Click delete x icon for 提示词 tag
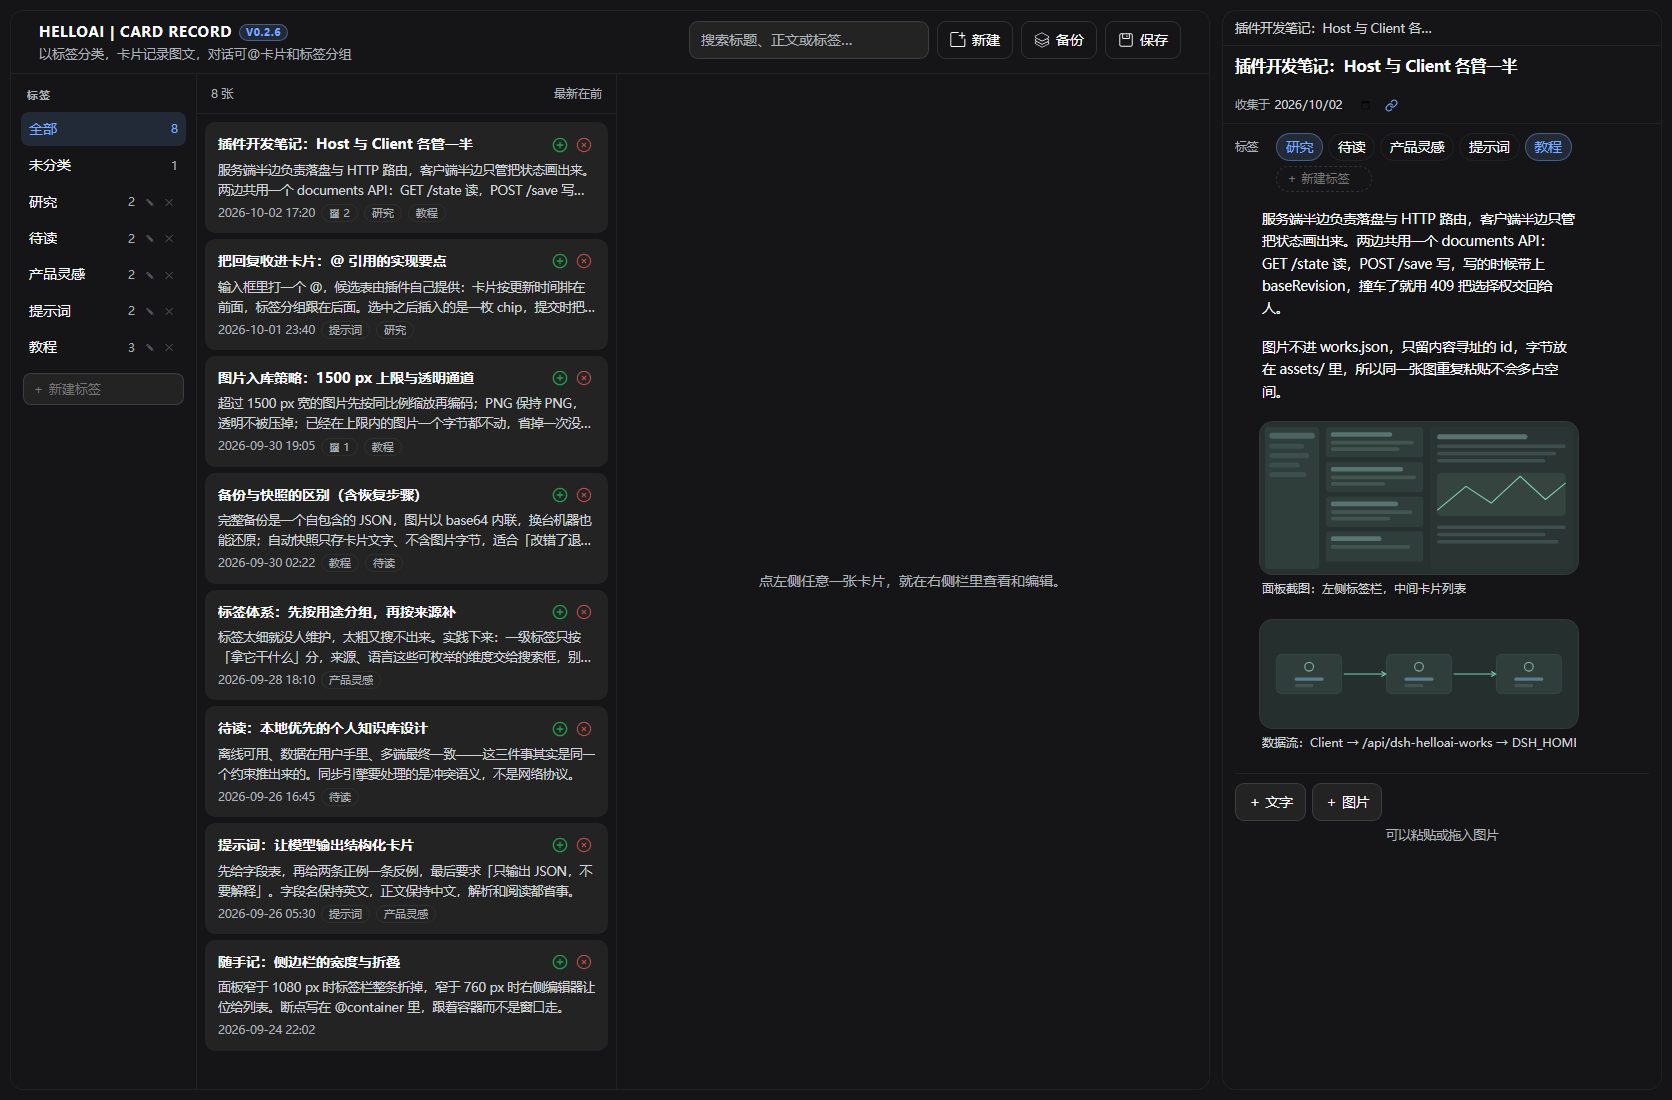The height and width of the screenshot is (1100, 1672). pos(169,311)
